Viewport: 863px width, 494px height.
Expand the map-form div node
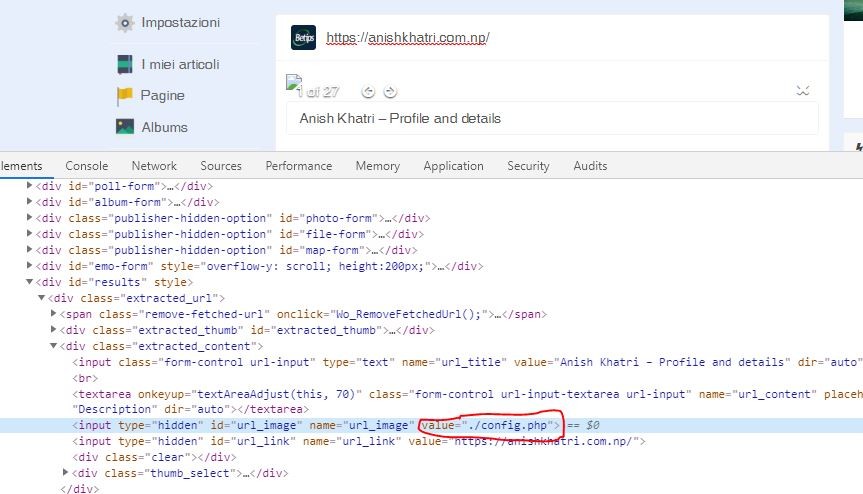[29, 249]
